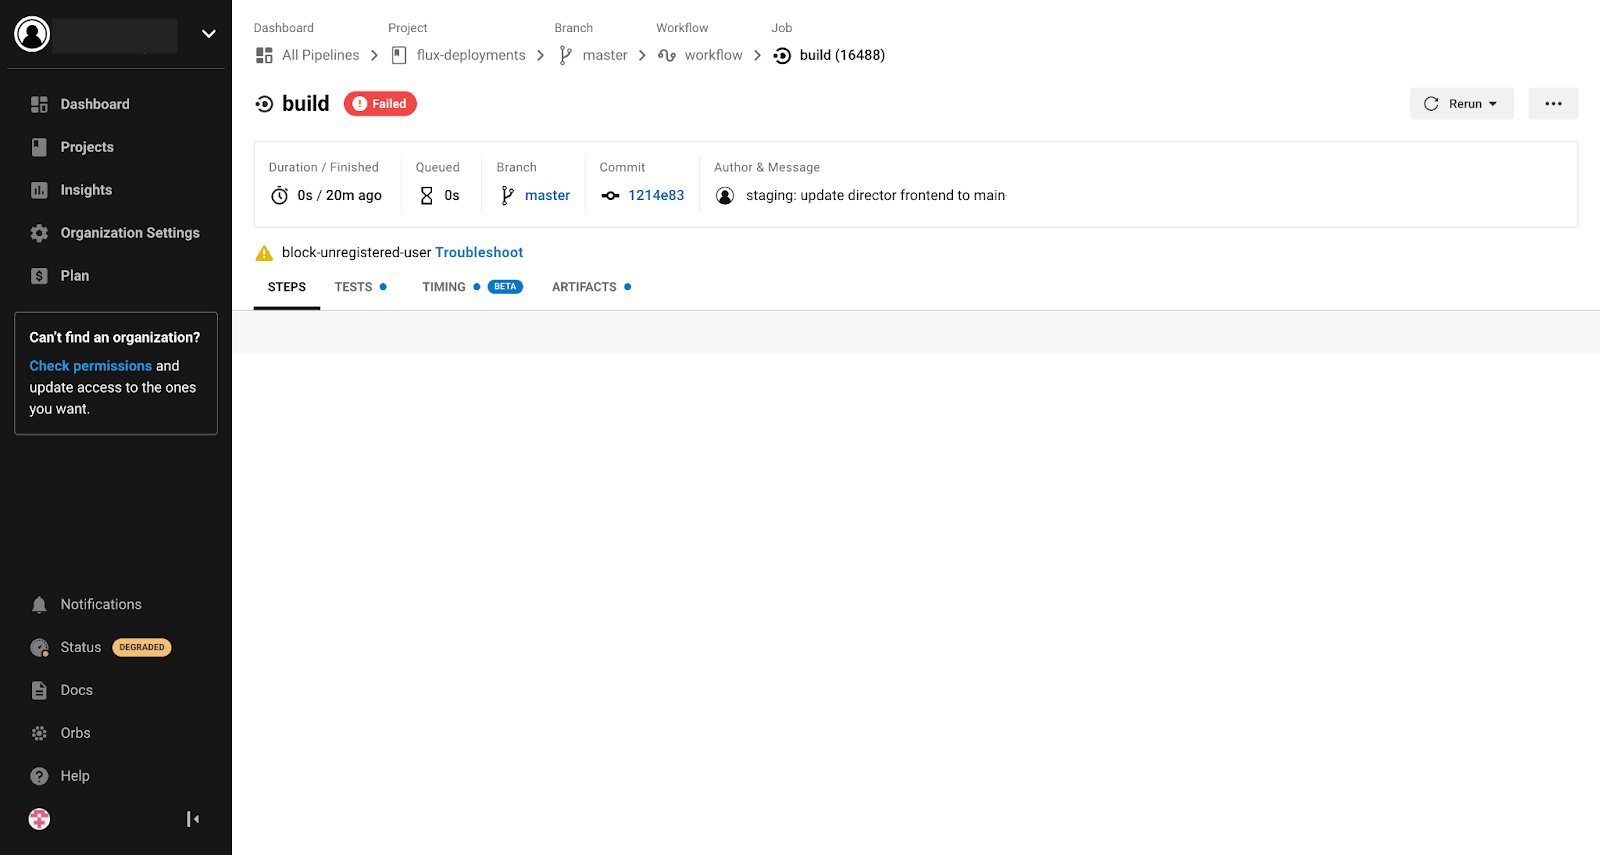The width and height of the screenshot is (1600, 855).
Task: Open Orbs in the sidebar
Action: [75, 733]
